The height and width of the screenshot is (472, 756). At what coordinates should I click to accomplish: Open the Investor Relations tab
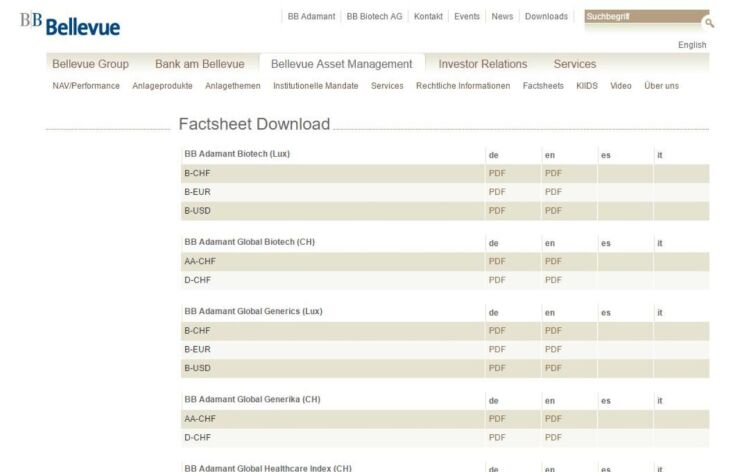[483, 64]
